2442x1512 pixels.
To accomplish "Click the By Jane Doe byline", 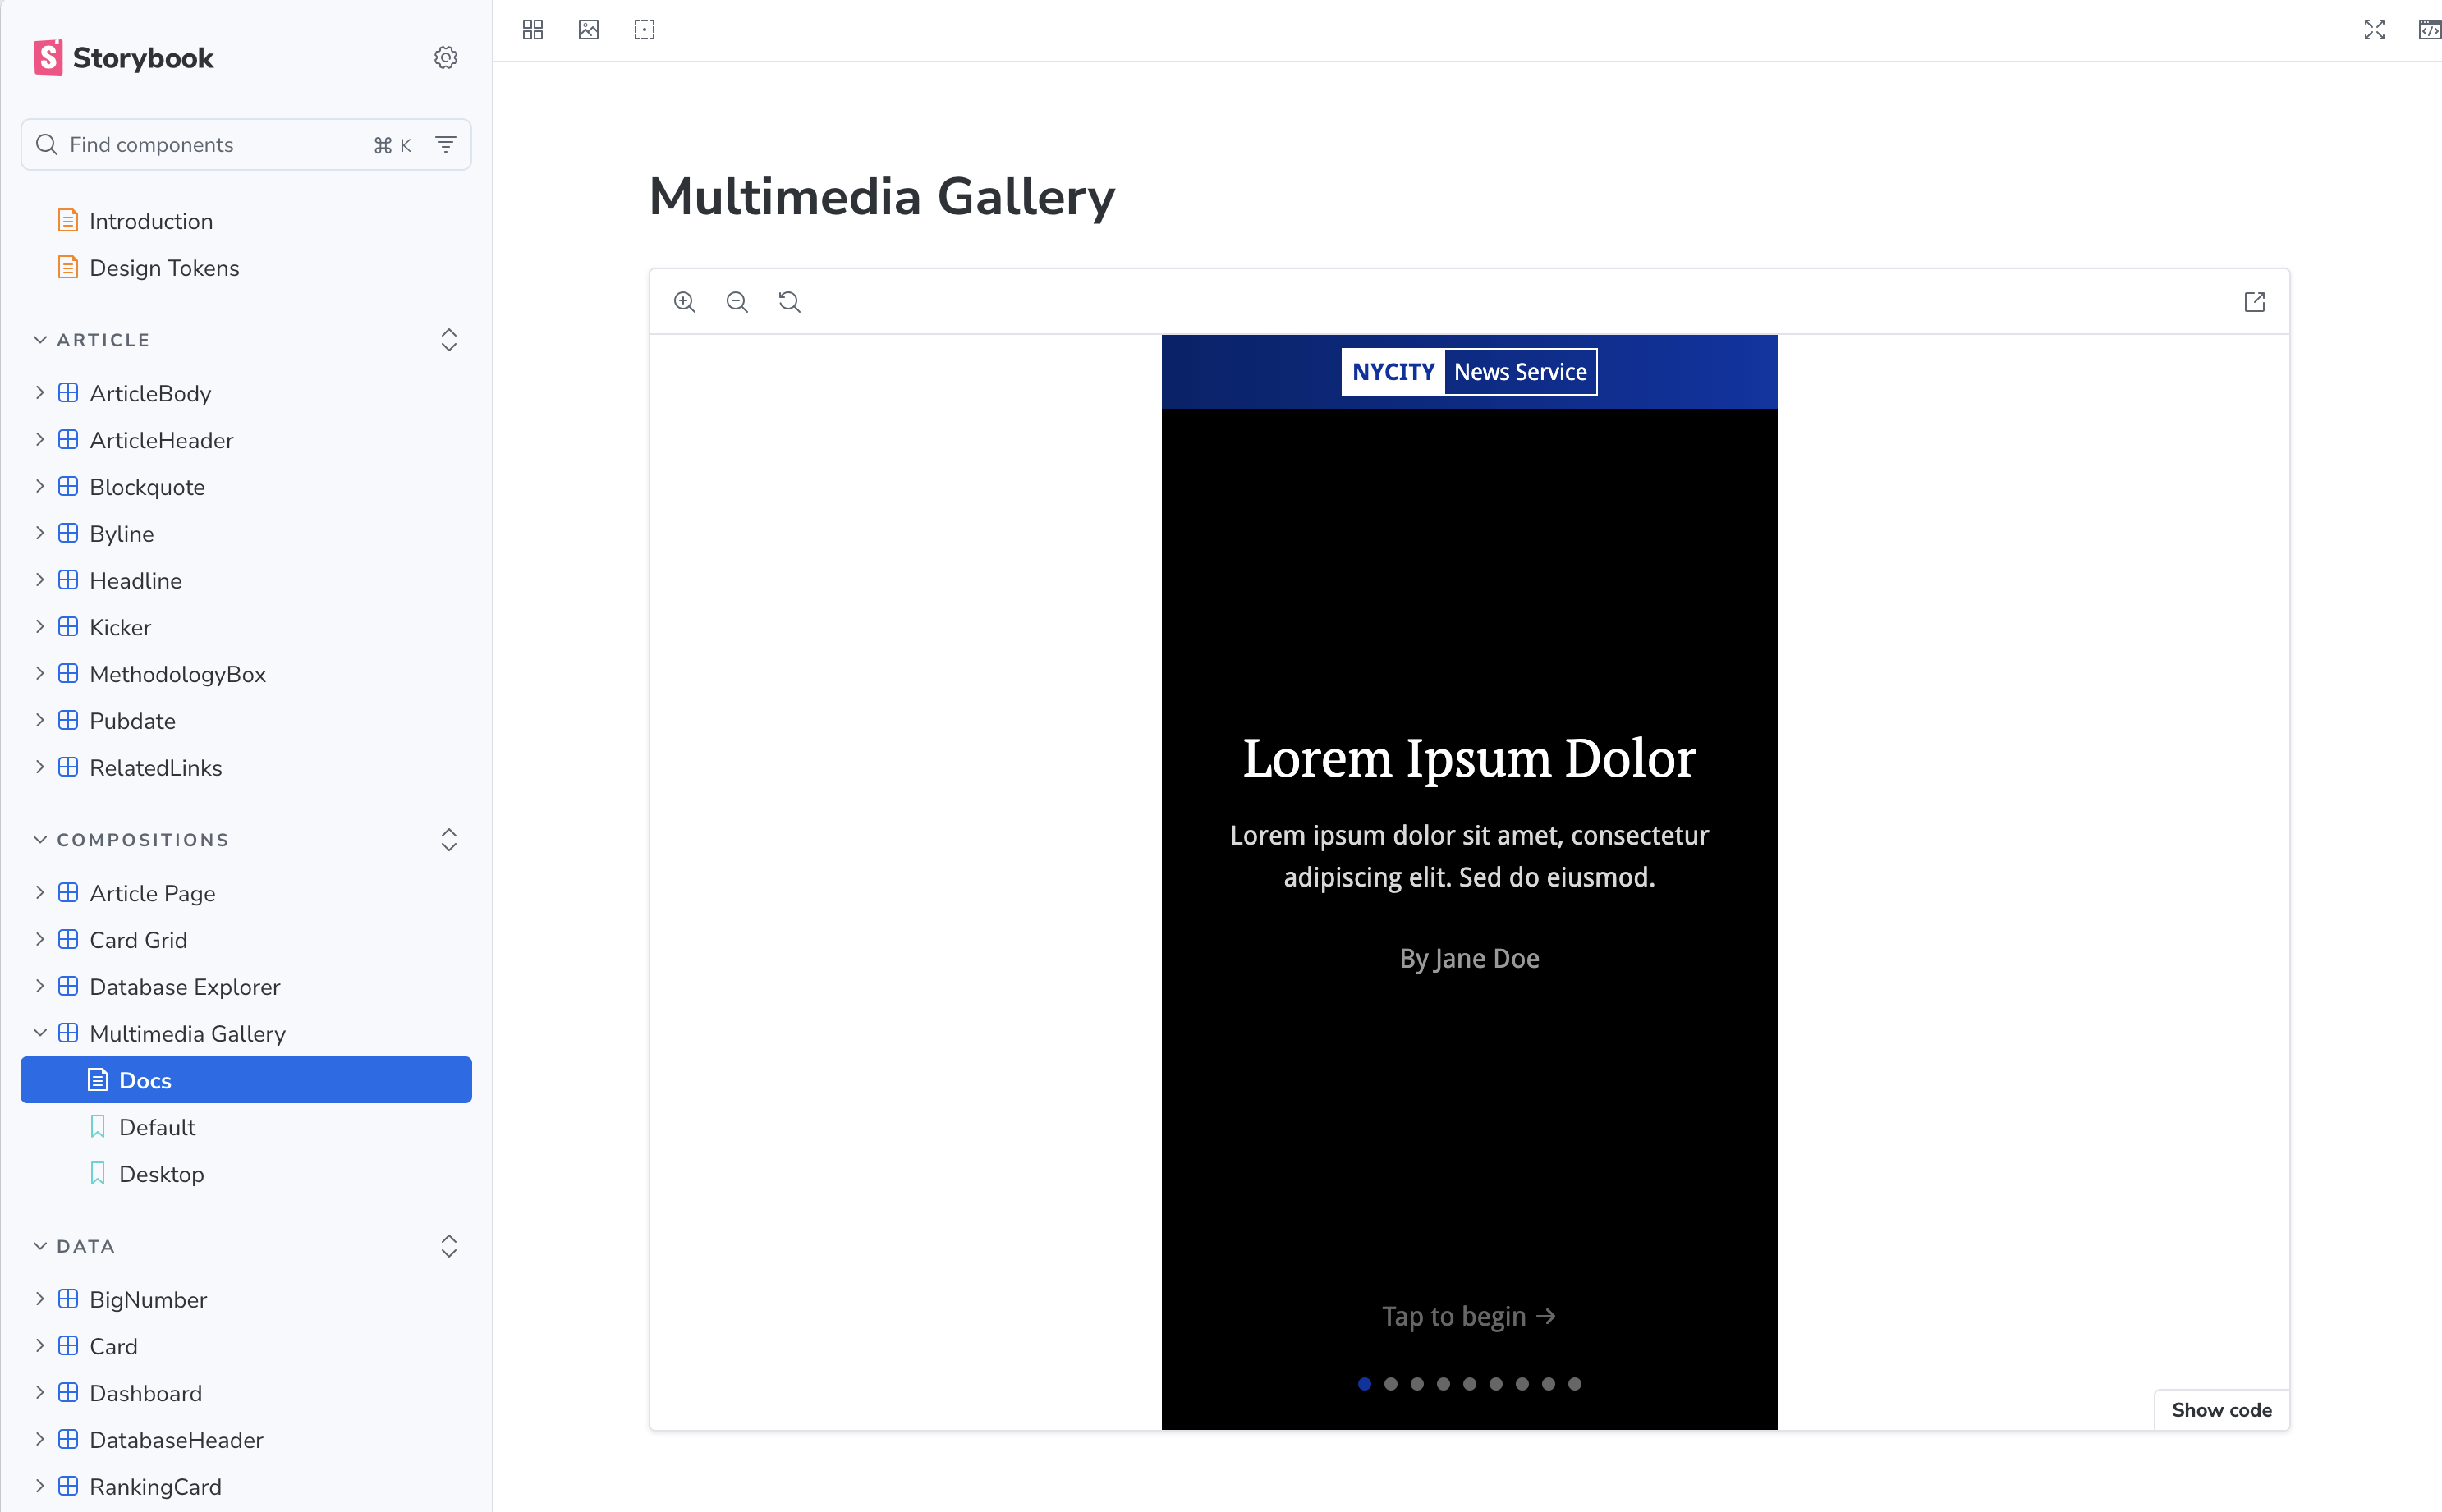I will tap(1469, 959).
